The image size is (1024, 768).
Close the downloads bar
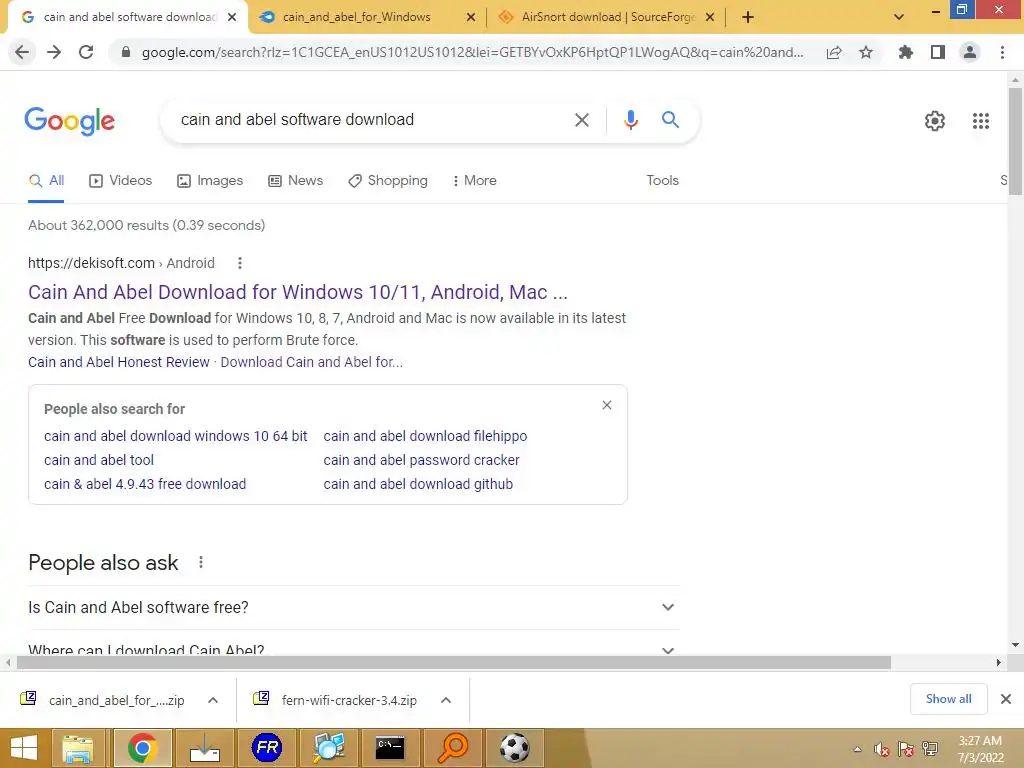coord(1006,699)
